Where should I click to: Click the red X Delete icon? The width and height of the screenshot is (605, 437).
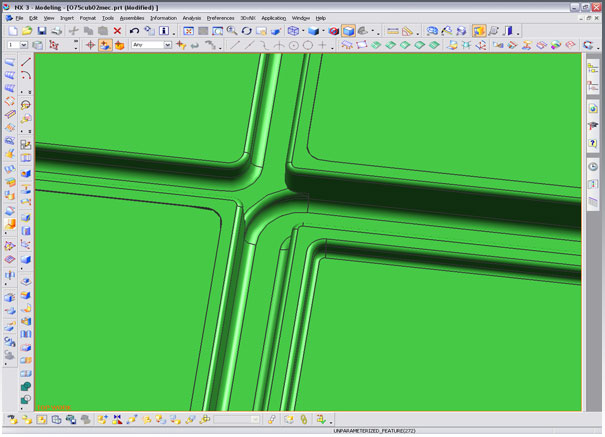[117, 31]
